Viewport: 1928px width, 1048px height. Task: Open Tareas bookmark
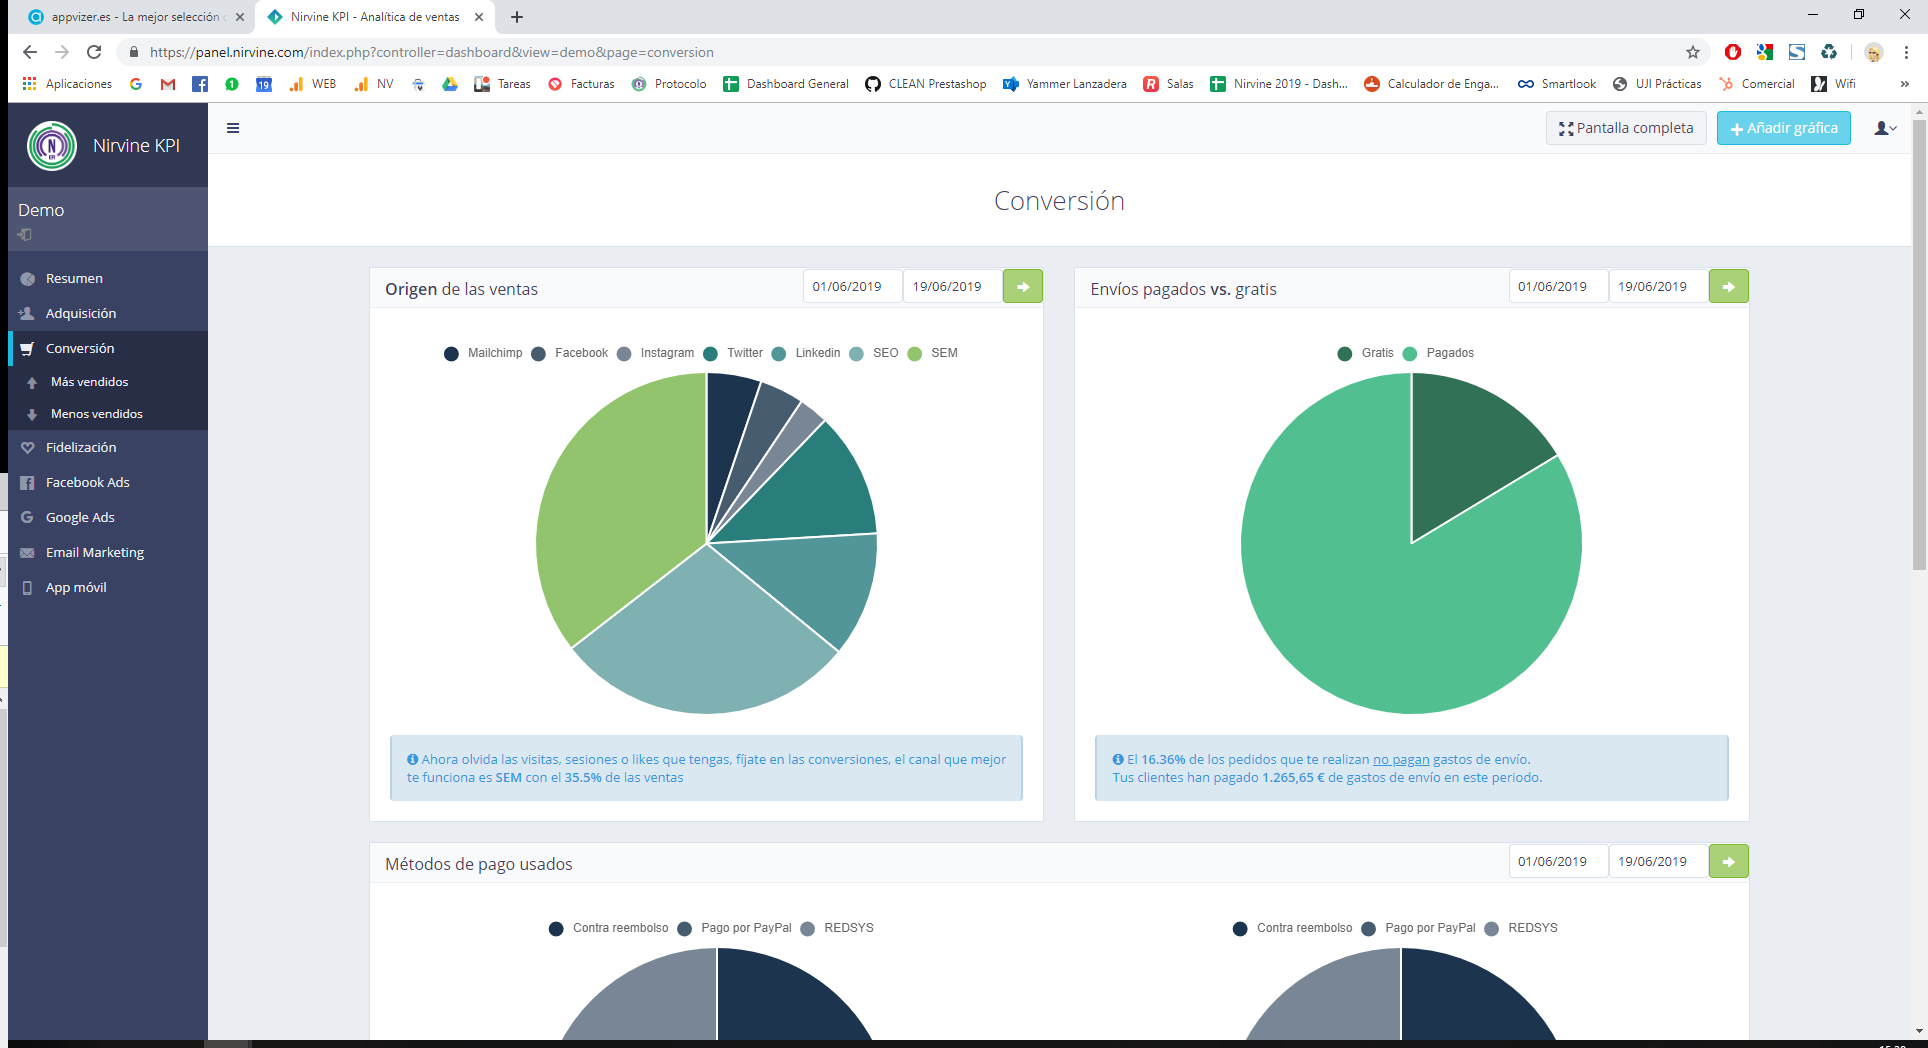click(502, 84)
